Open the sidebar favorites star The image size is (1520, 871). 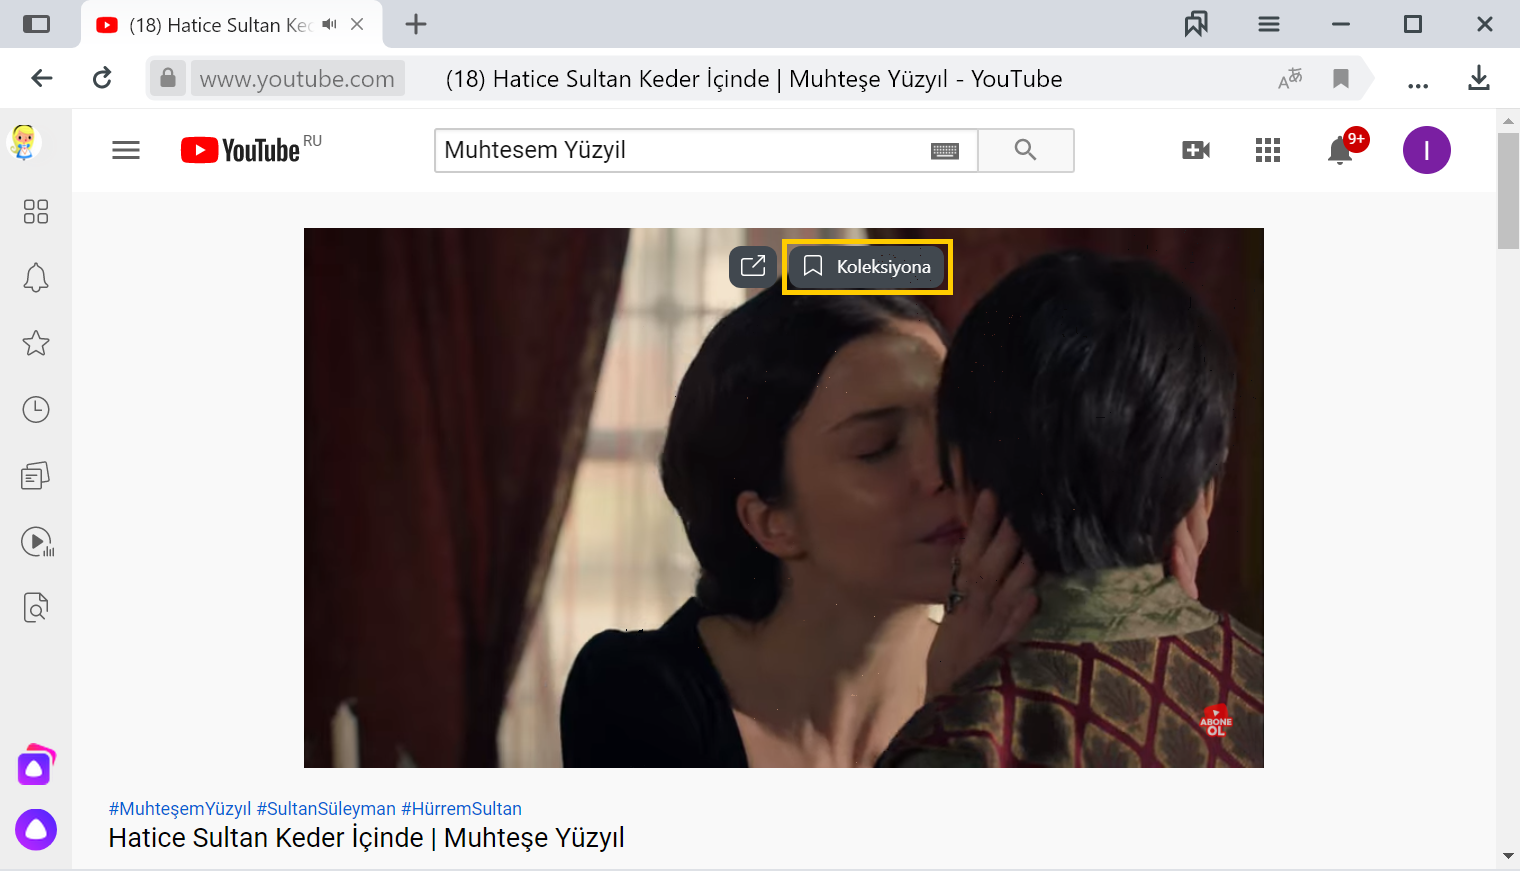pos(36,343)
